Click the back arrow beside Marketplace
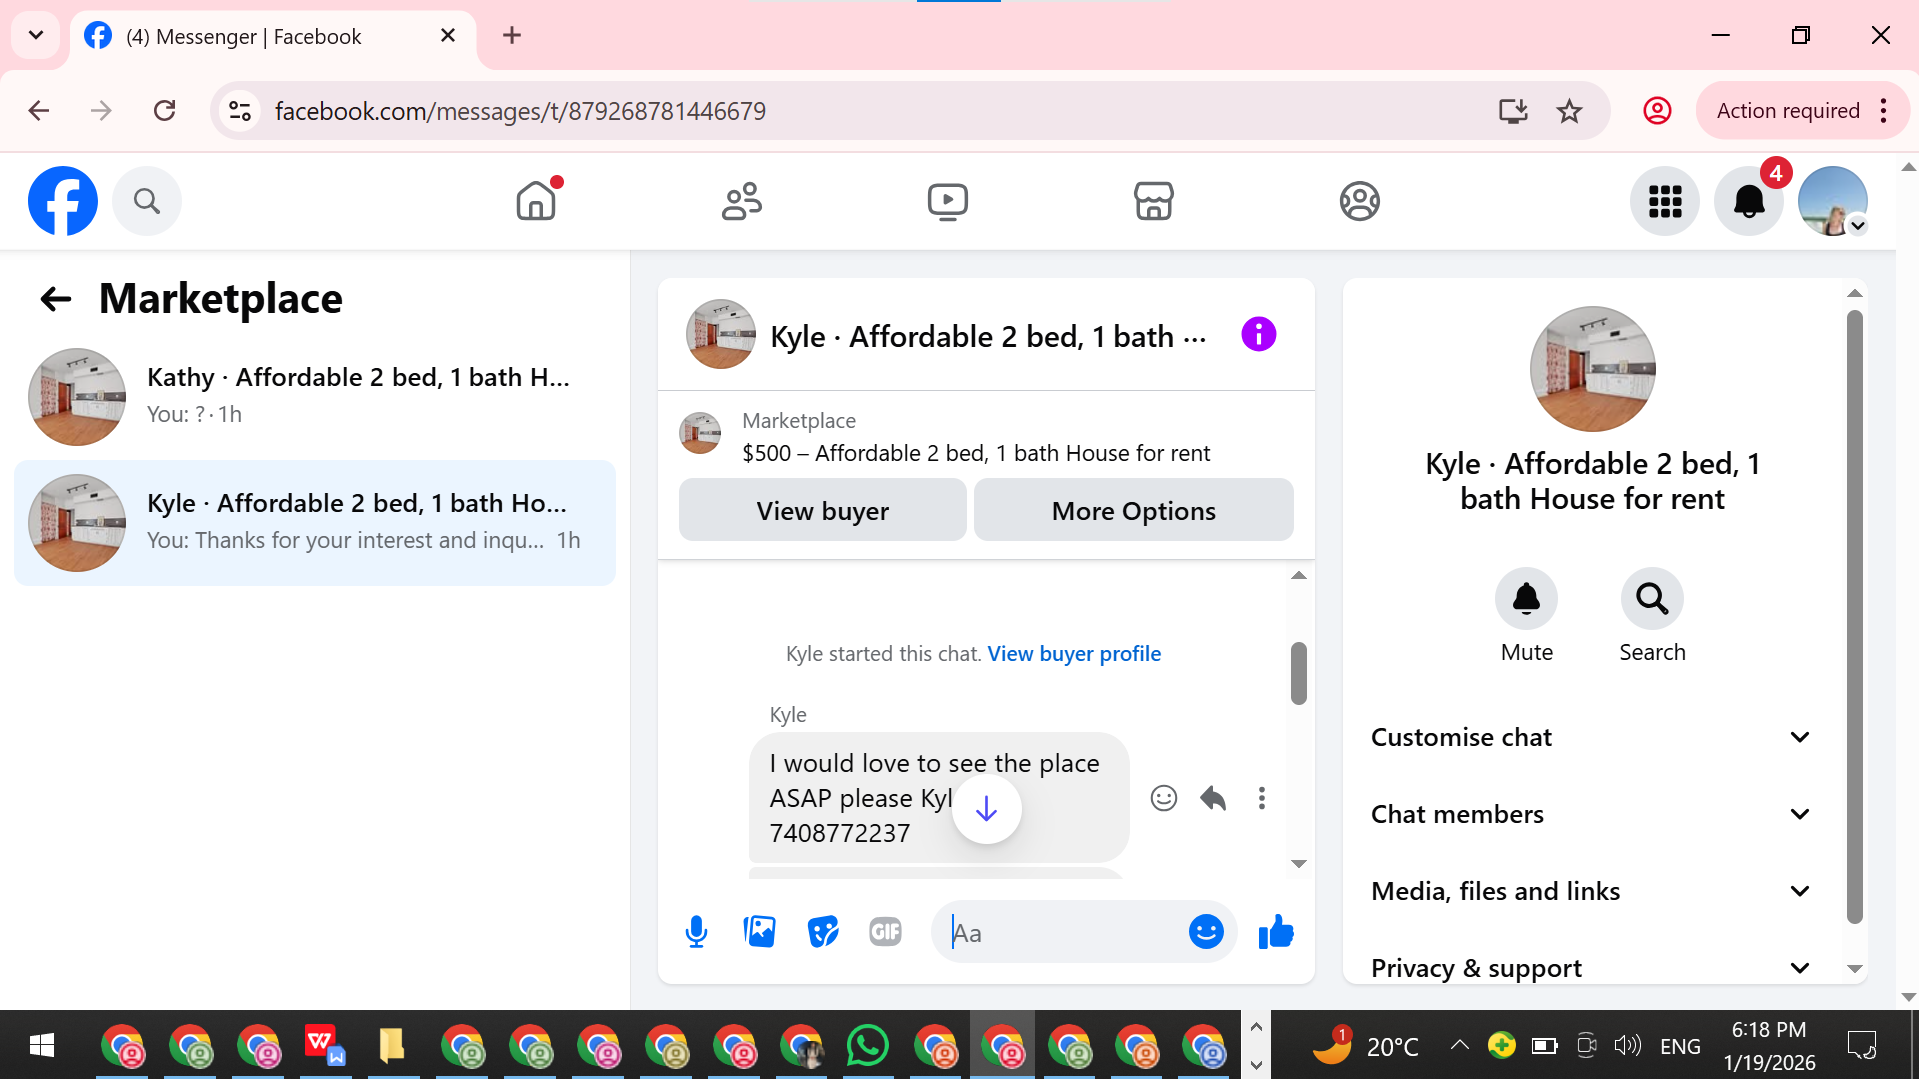This screenshot has width=1919, height=1079. coord(56,299)
